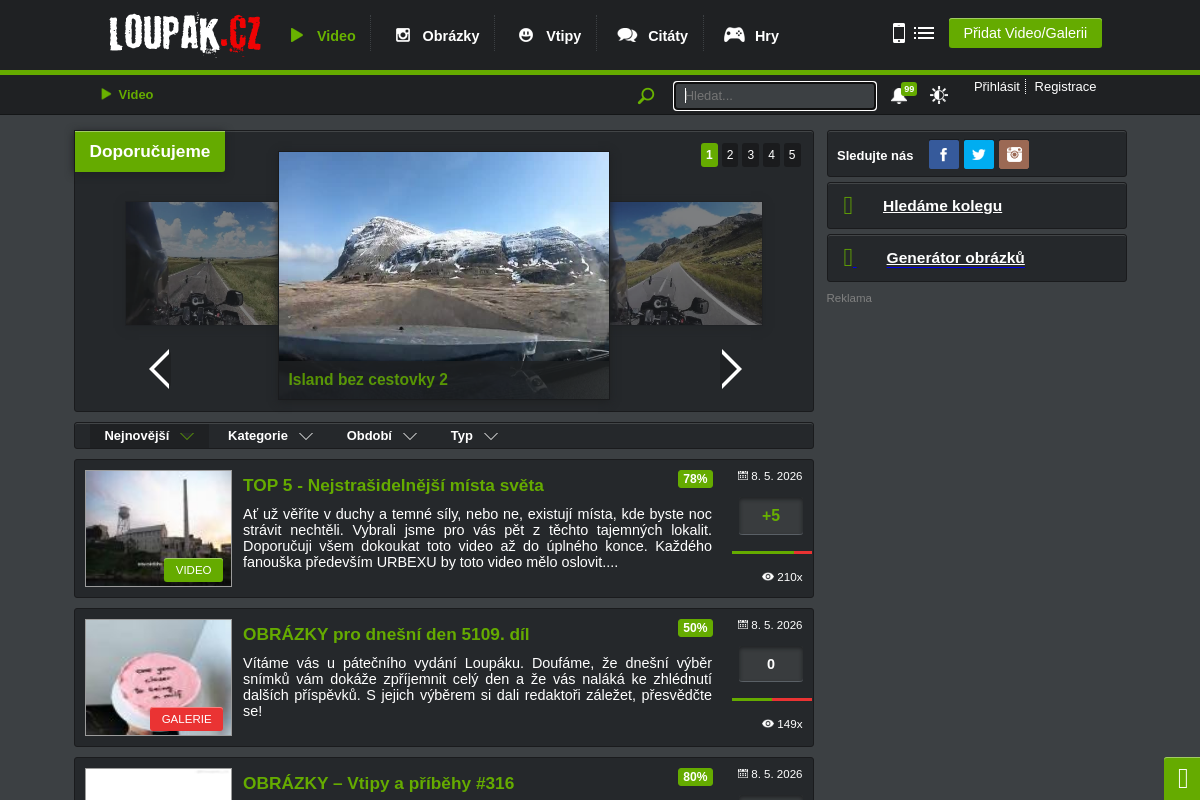Click the Přihlásit link

[x=997, y=87]
